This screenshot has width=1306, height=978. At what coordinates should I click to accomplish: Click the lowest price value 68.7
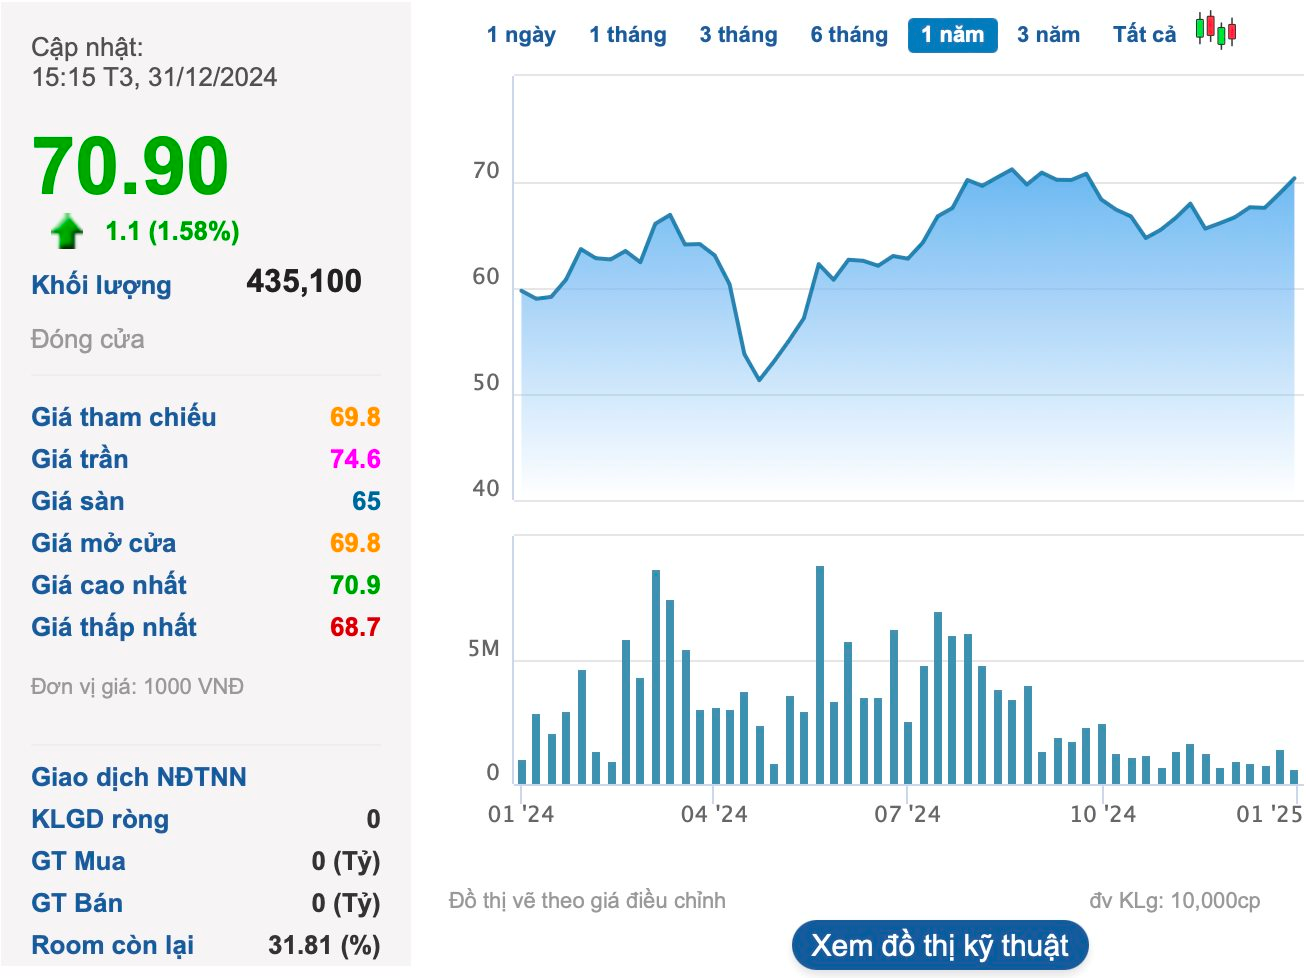[x=355, y=627]
